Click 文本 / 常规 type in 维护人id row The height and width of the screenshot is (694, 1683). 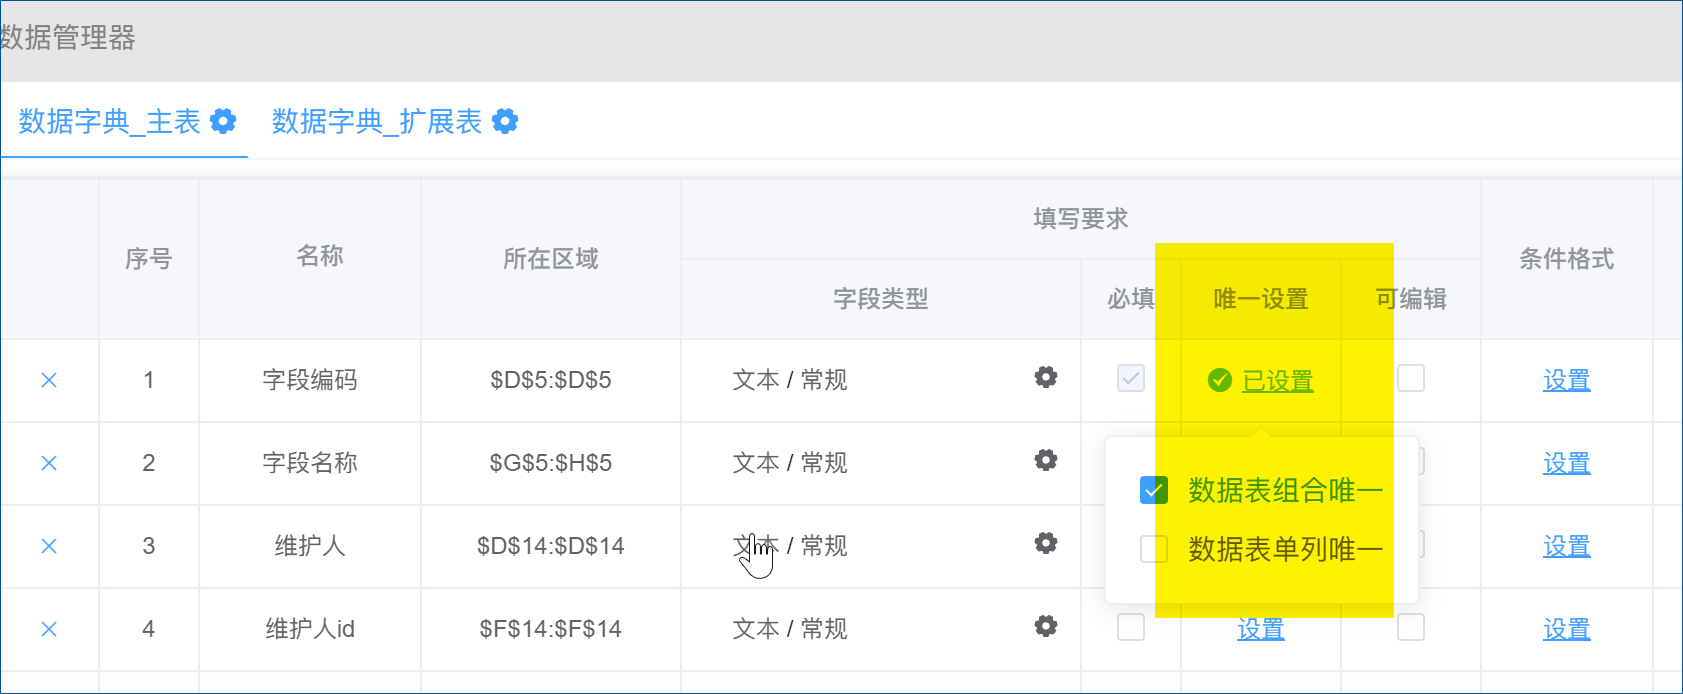coord(790,629)
